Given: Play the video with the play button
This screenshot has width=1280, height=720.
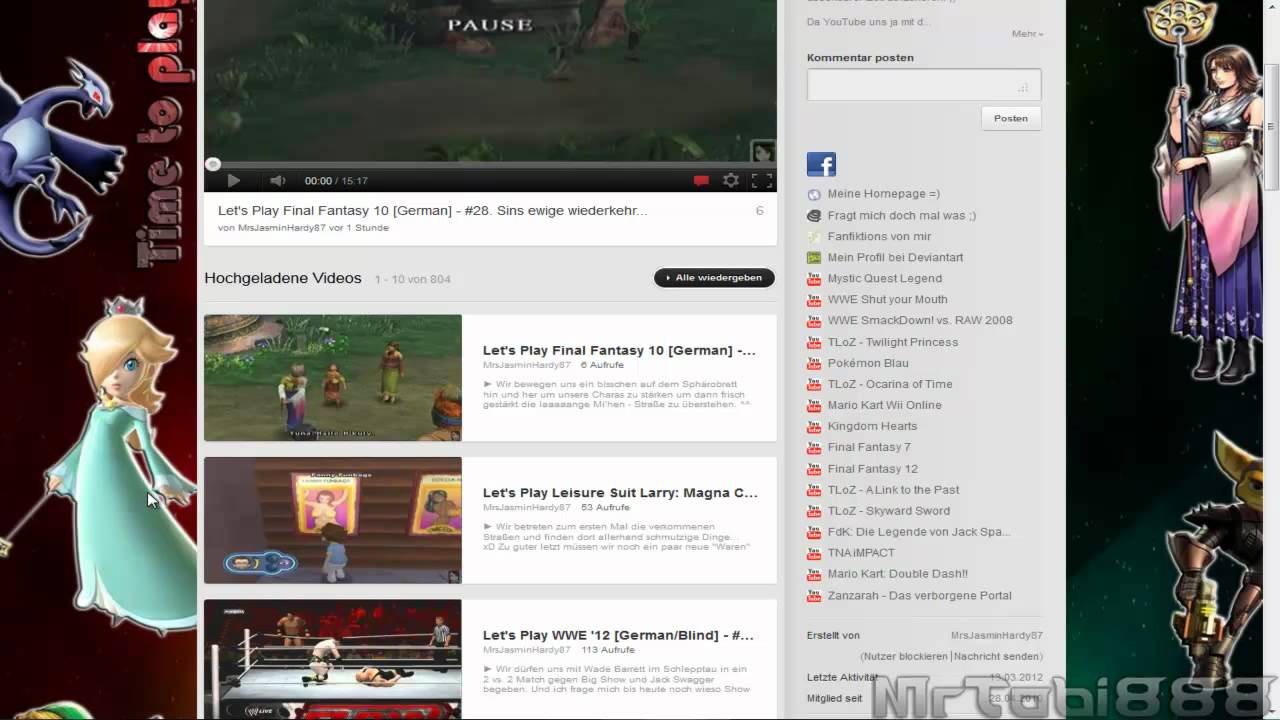Looking at the screenshot, I should (234, 181).
